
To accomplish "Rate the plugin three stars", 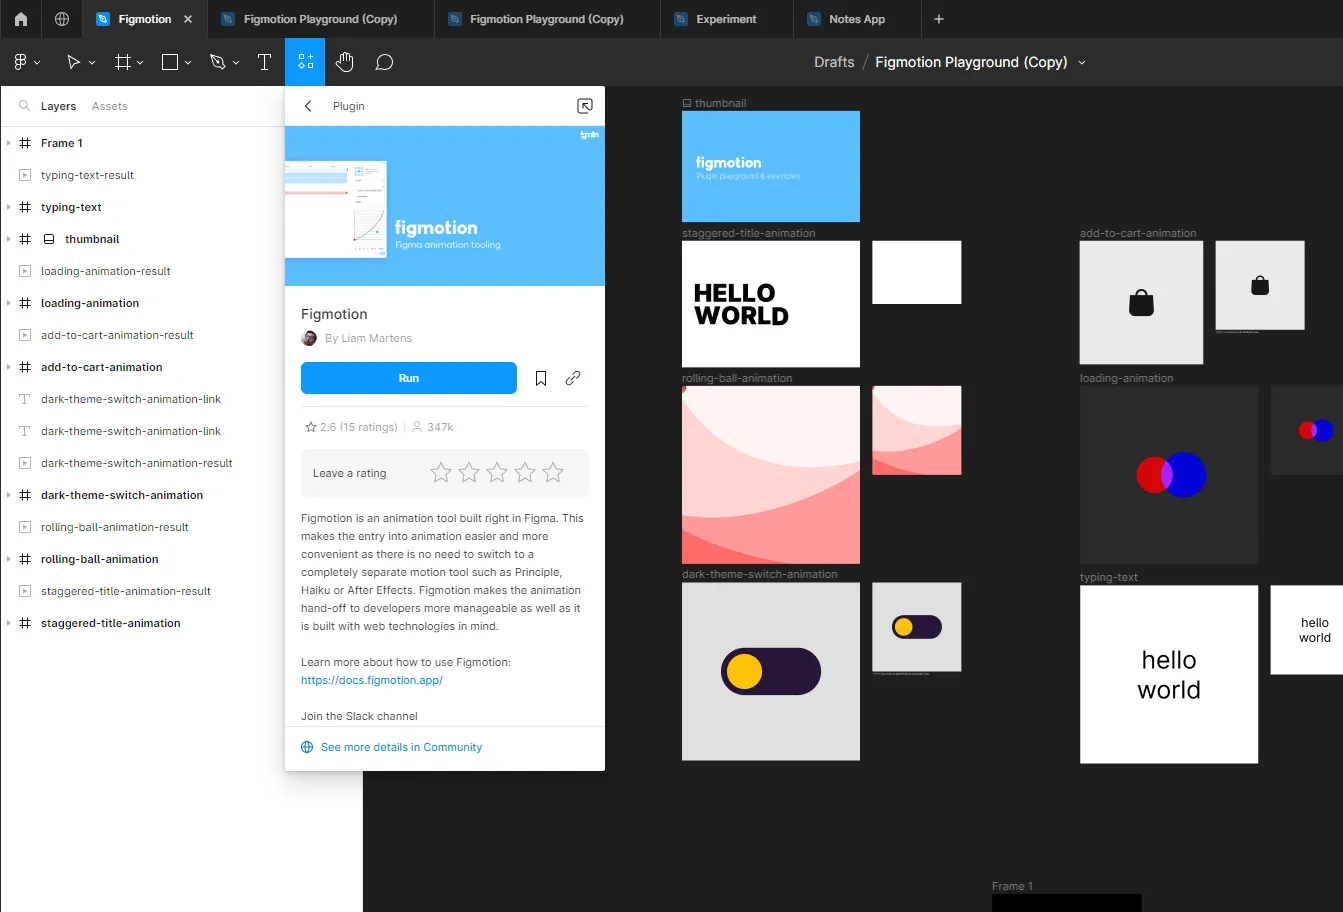I will (497, 473).
